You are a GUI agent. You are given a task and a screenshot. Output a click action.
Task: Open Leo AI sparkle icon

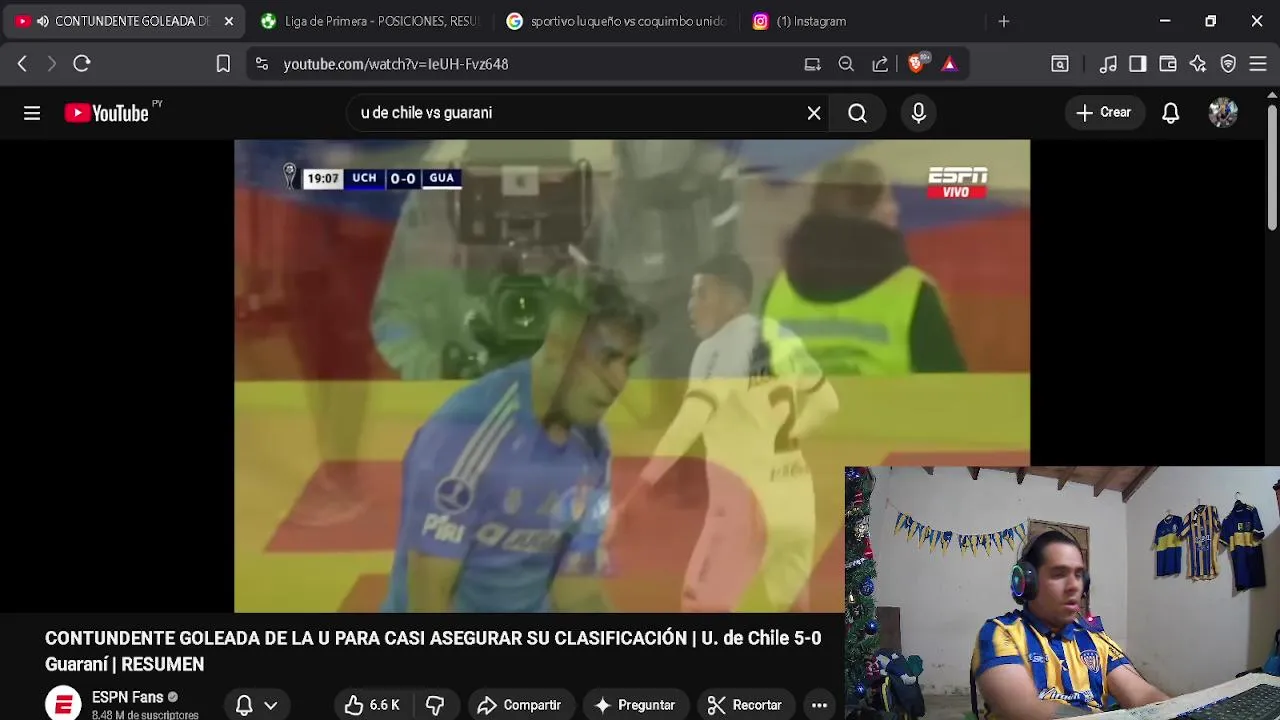[x=1198, y=64]
